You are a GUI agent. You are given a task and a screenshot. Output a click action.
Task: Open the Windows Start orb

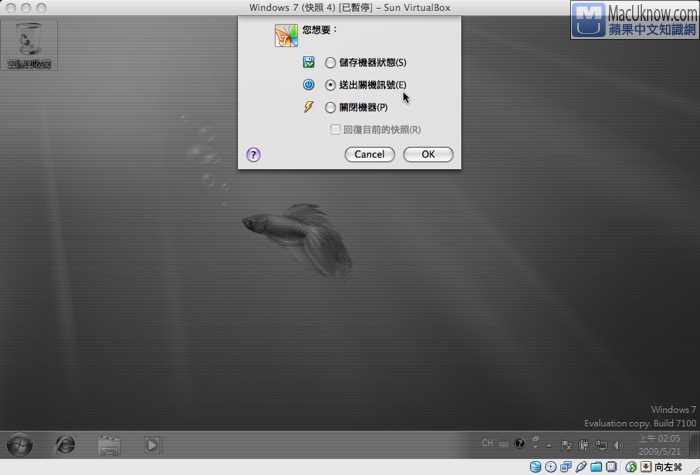click(20, 445)
